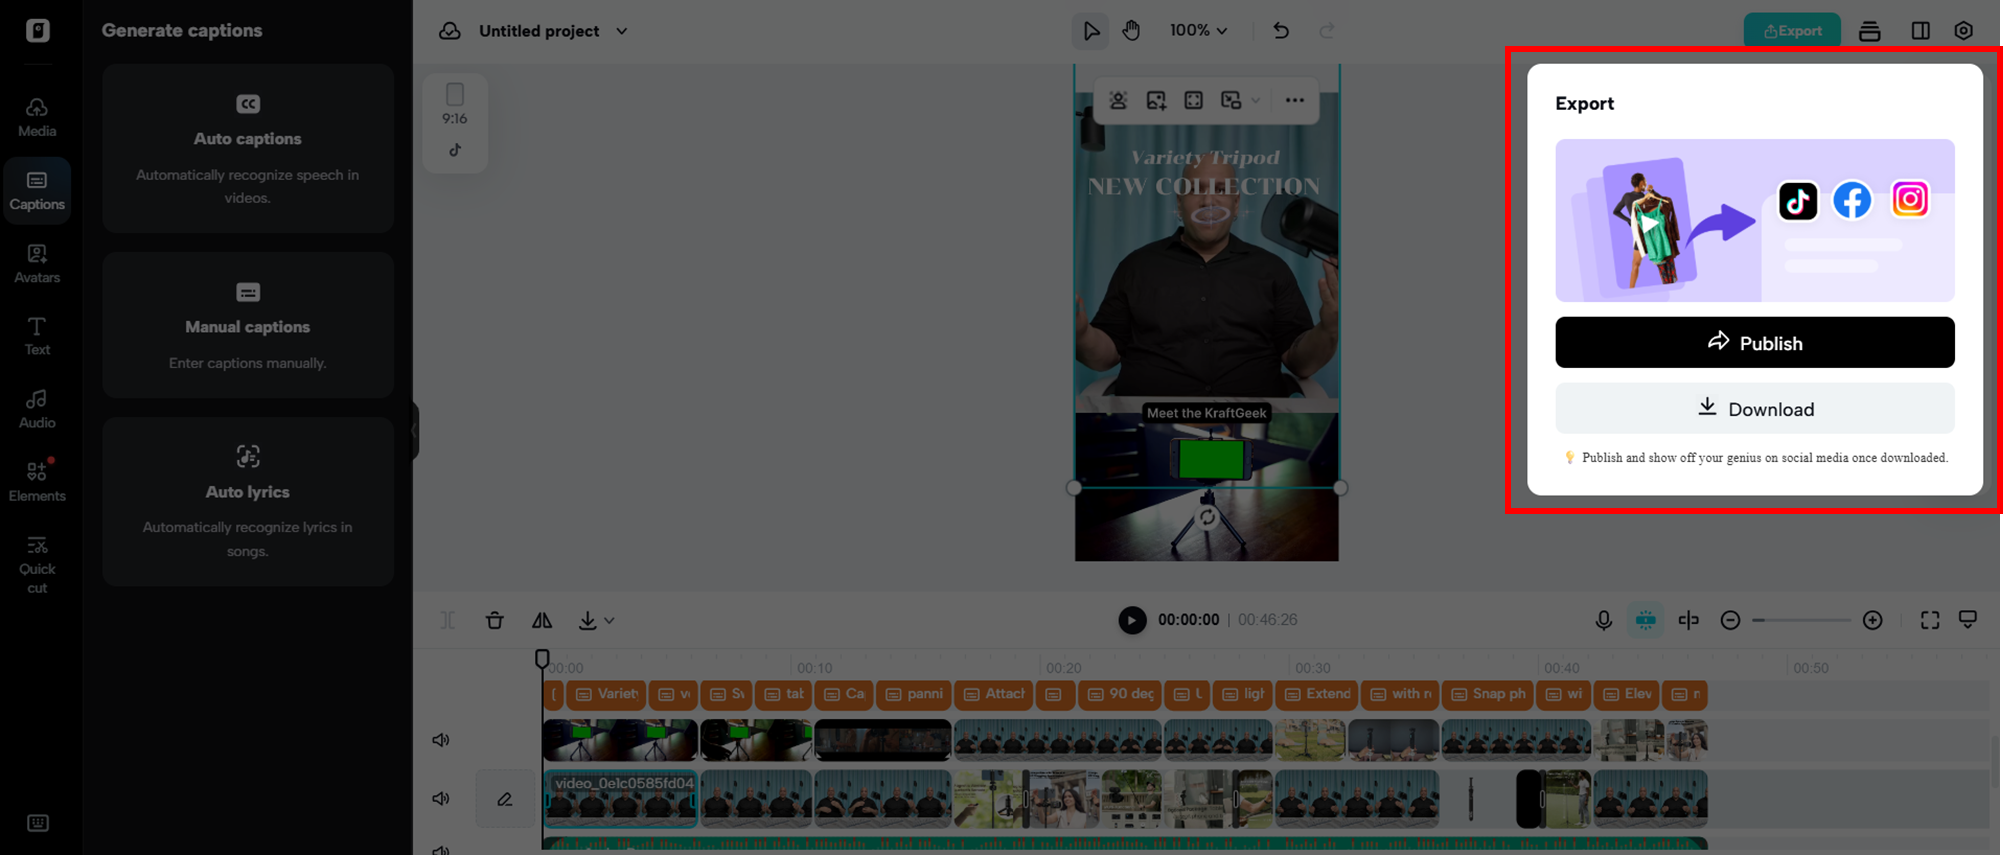Redo the last action

[1327, 31]
